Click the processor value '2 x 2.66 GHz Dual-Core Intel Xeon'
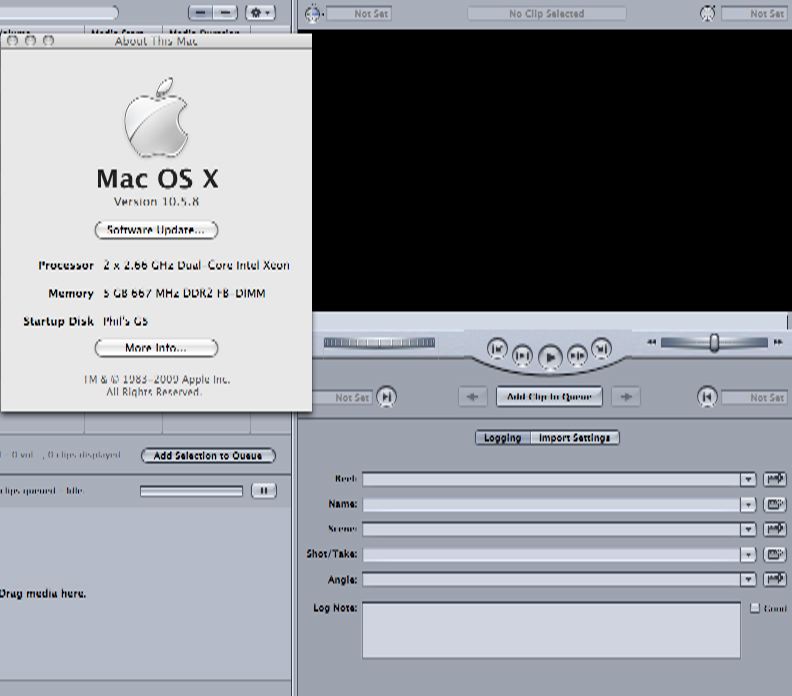 pyautogui.click(x=196, y=265)
